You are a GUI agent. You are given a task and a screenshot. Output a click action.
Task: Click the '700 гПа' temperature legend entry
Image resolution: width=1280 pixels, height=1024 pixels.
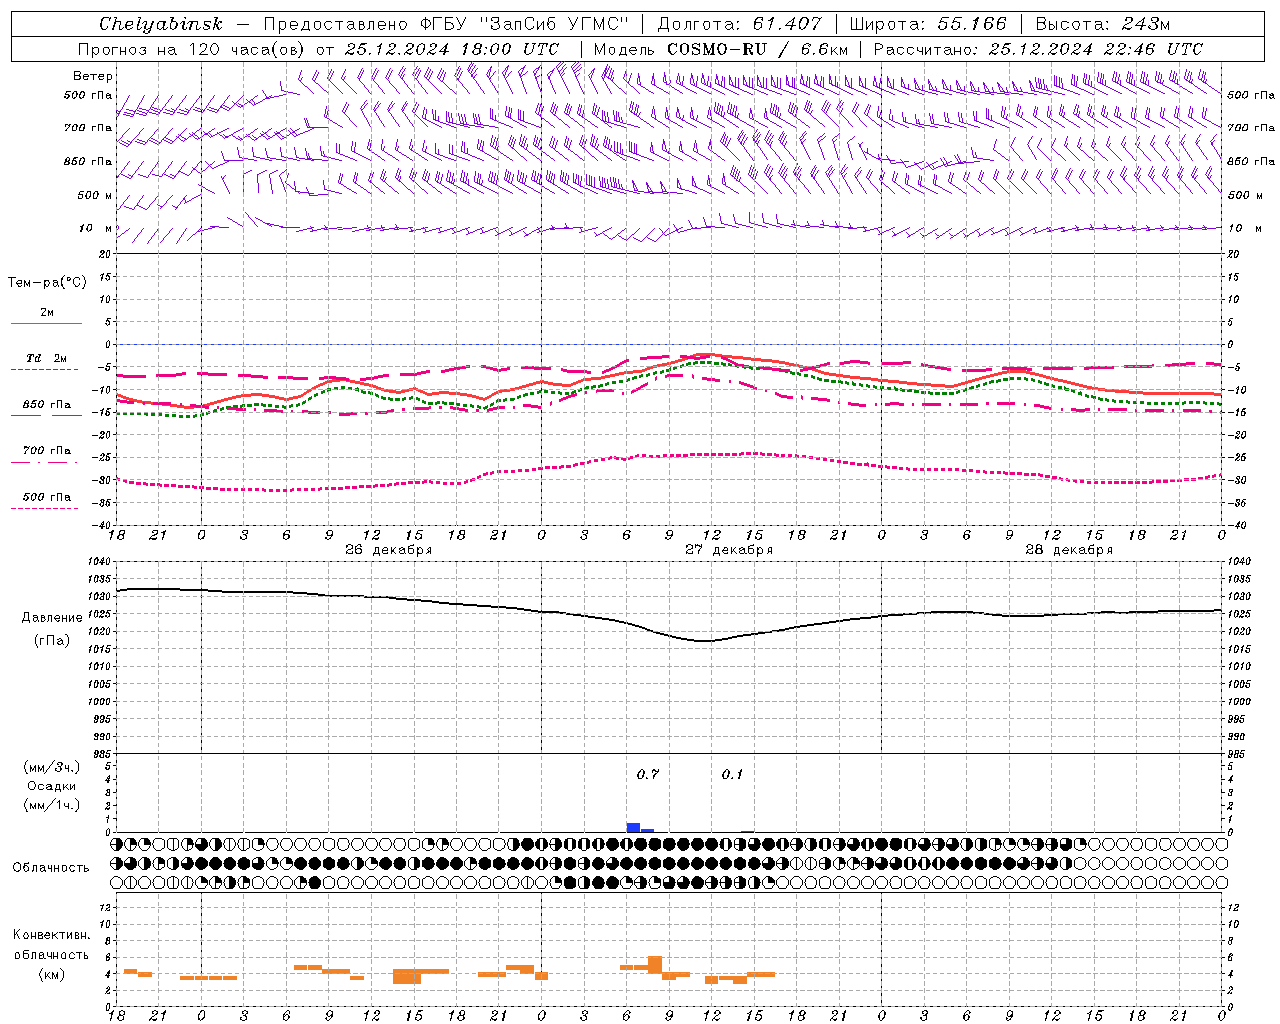click(x=47, y=451)
